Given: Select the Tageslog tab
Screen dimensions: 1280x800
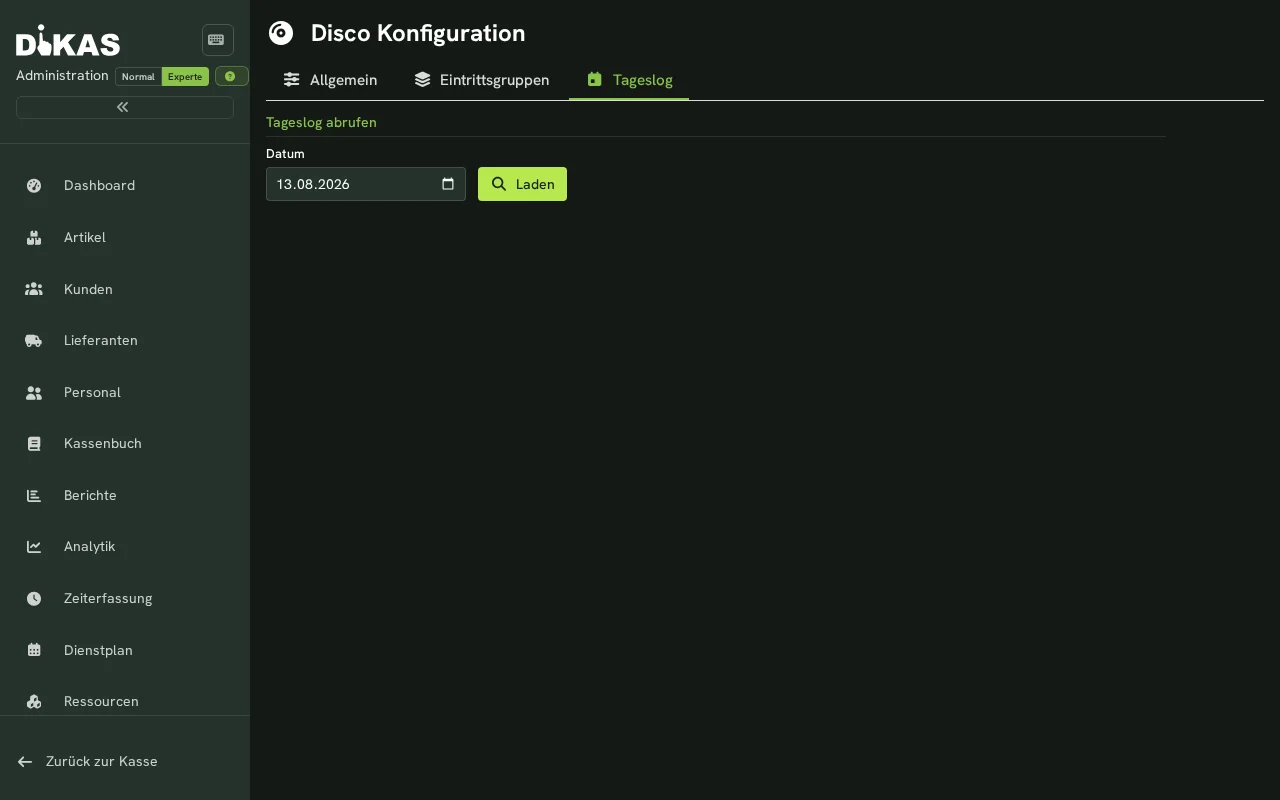Looking at the screenshot, I should 629,80.
